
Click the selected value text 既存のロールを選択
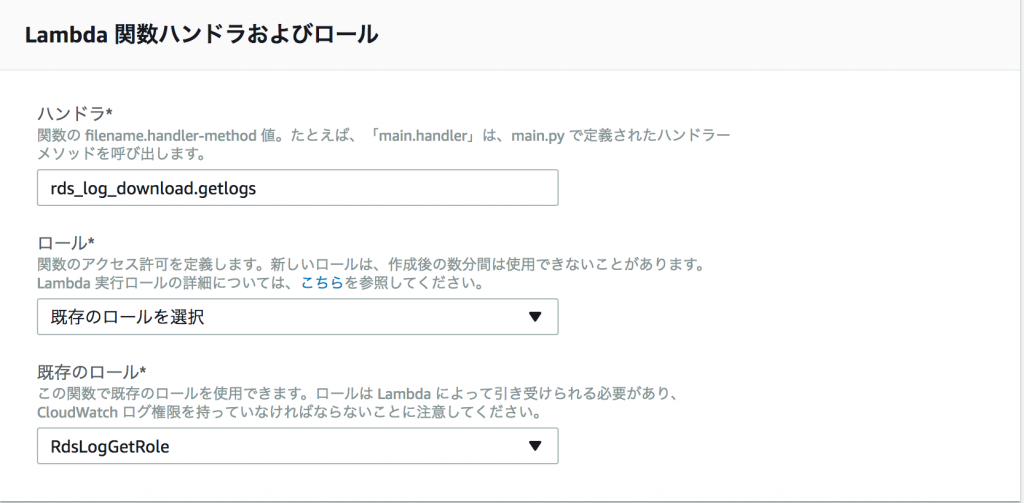pyautogui.click(x=127, y=317)
